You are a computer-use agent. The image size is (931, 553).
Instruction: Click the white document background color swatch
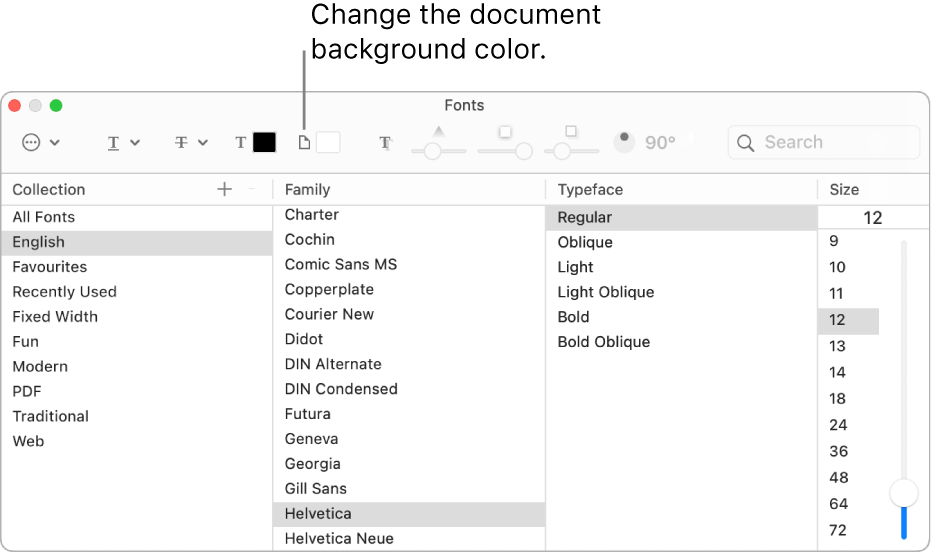tap(328, 143)
